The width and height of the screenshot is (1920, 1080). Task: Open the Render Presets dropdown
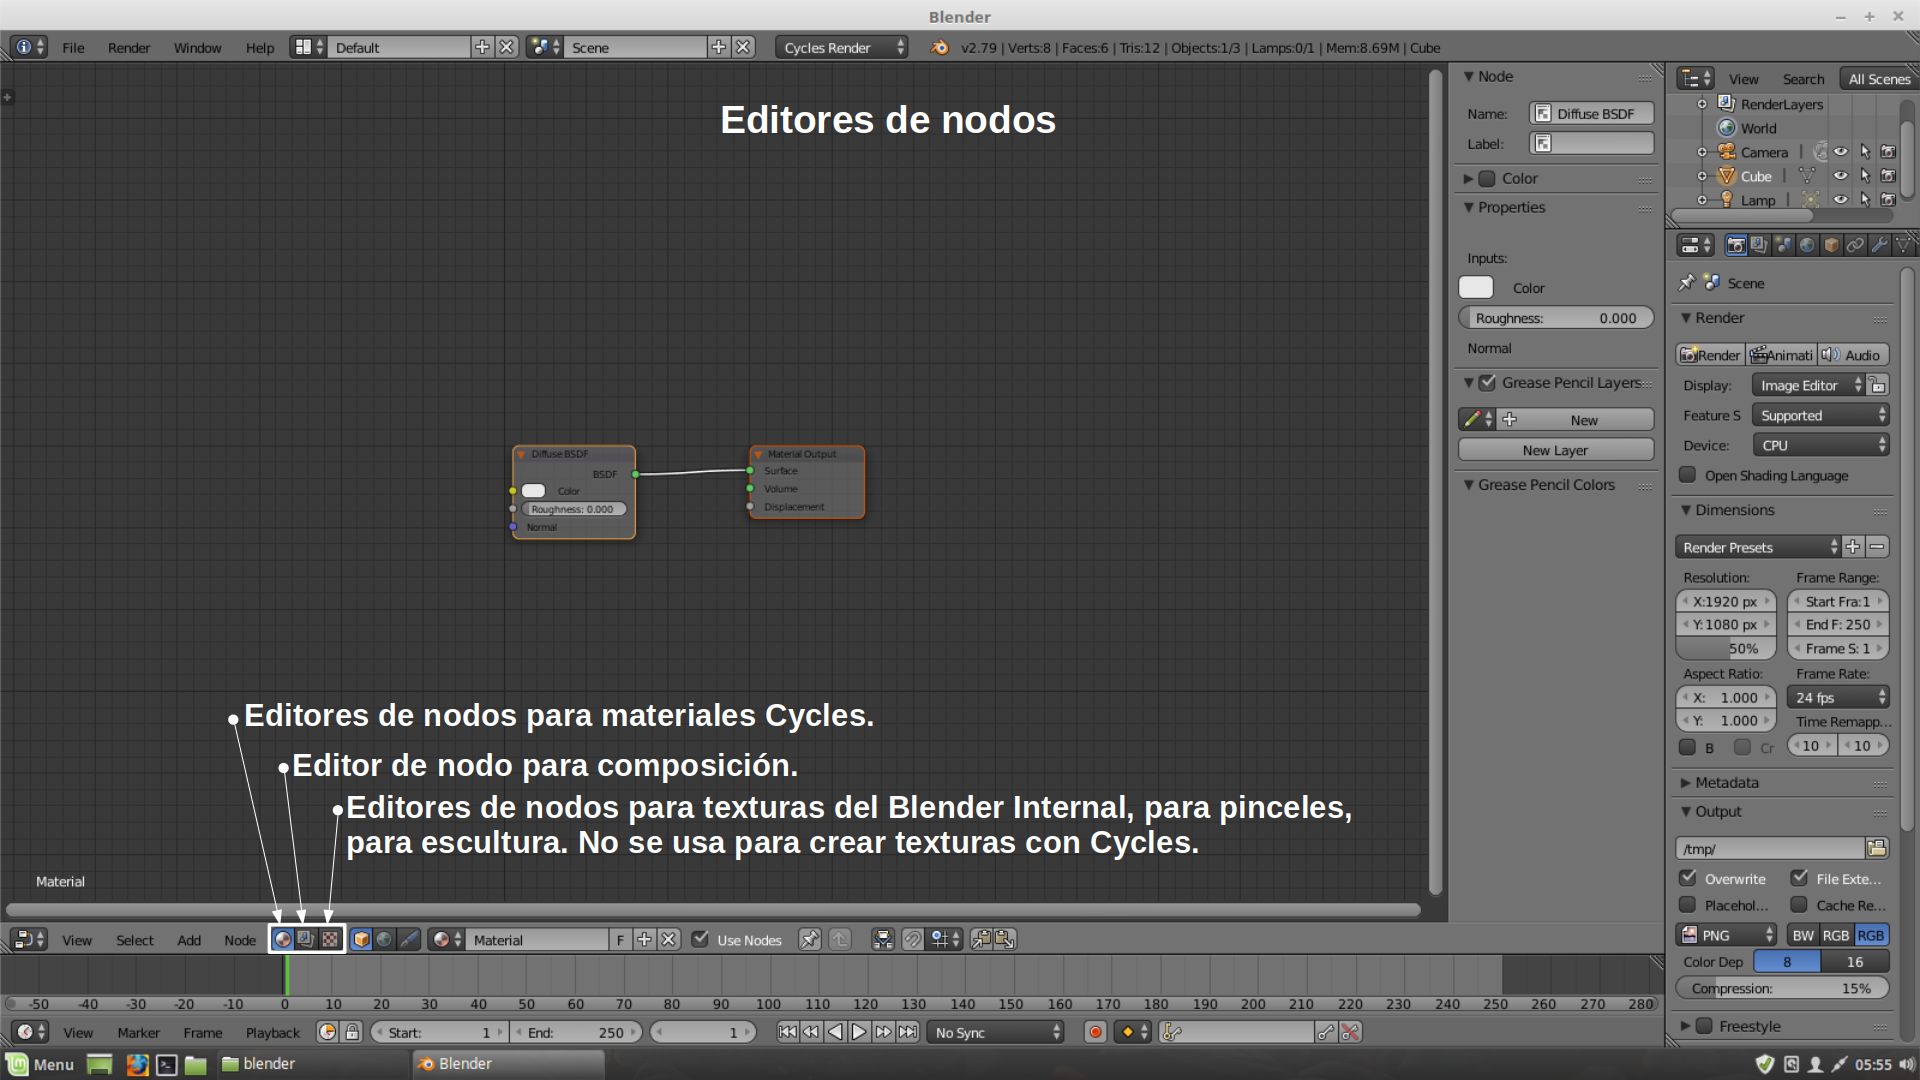tap(1758, 547)
